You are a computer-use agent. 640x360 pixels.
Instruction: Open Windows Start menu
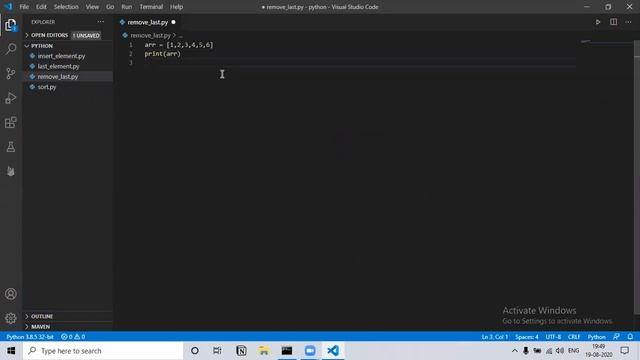click(11, 351)
